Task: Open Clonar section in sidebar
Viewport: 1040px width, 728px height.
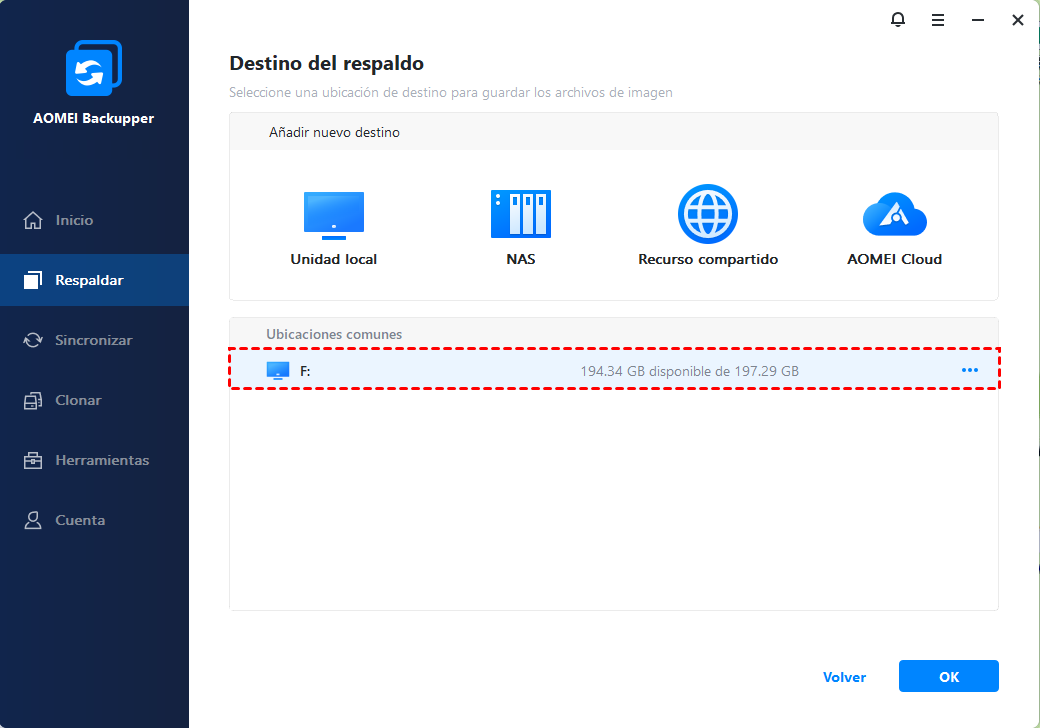Action: (94, 400)
